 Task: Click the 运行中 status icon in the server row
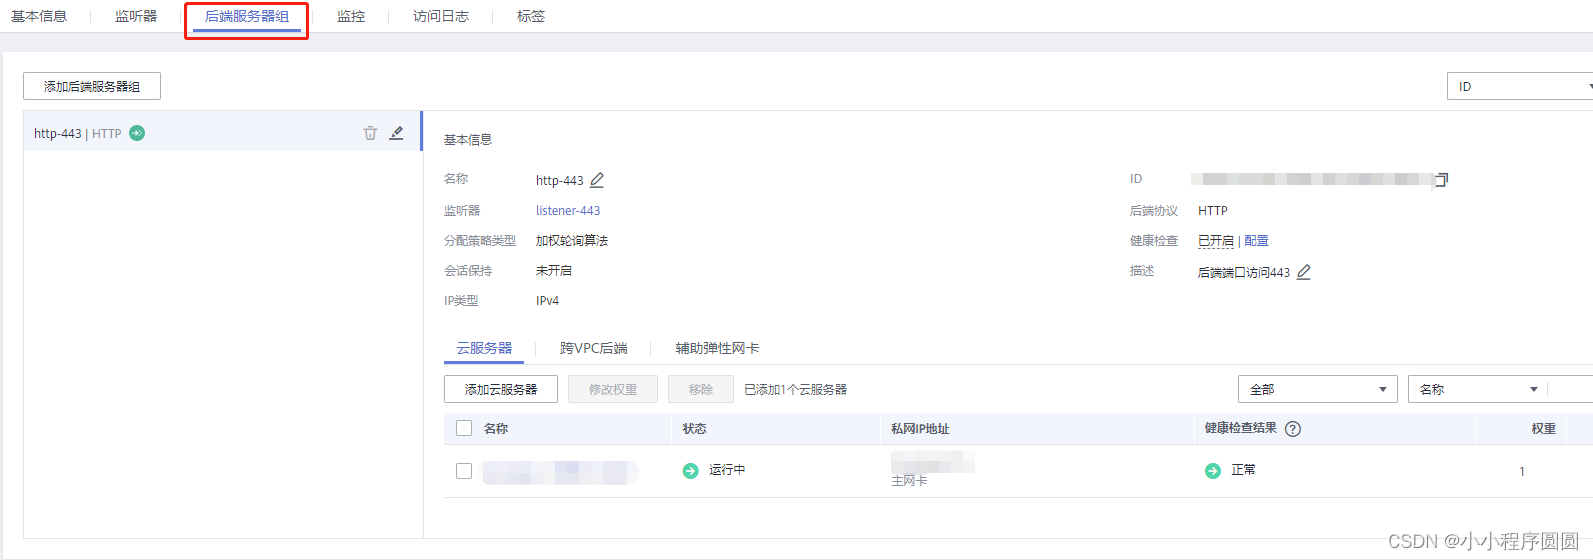tap(690, 470)
